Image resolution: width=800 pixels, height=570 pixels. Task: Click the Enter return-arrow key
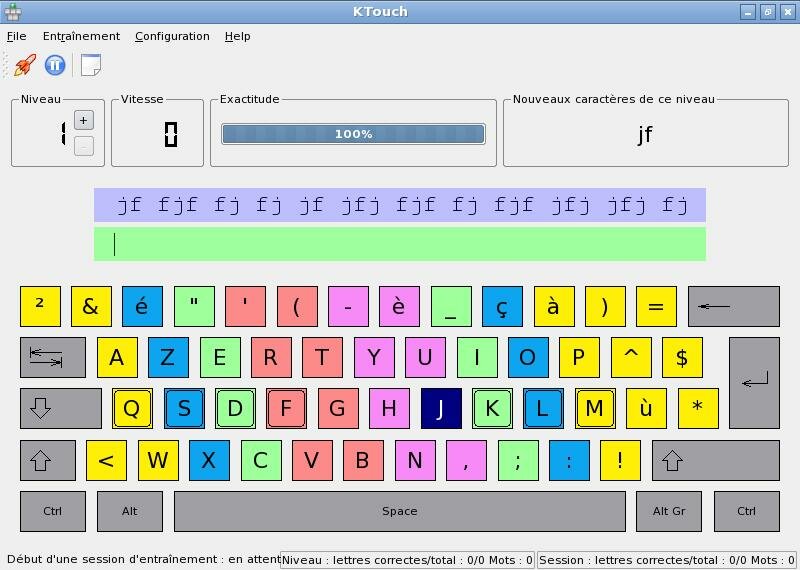(x=754, y=383)
